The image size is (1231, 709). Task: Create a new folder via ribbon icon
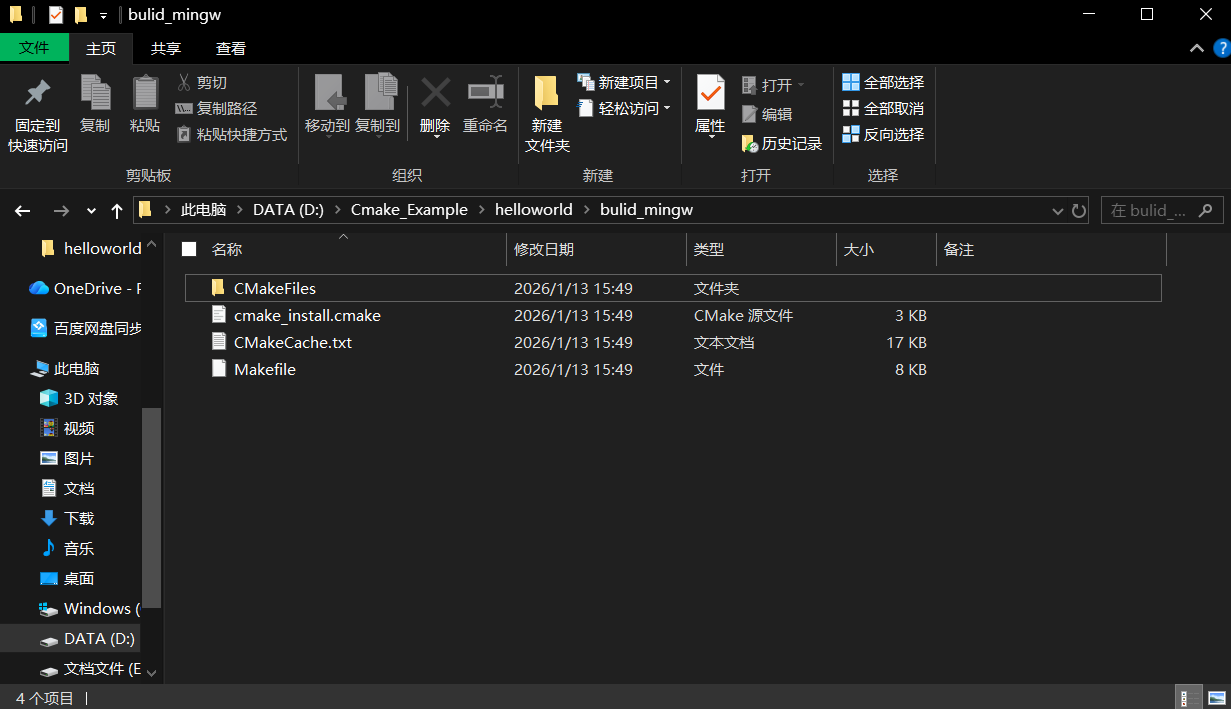pos(547,94)
